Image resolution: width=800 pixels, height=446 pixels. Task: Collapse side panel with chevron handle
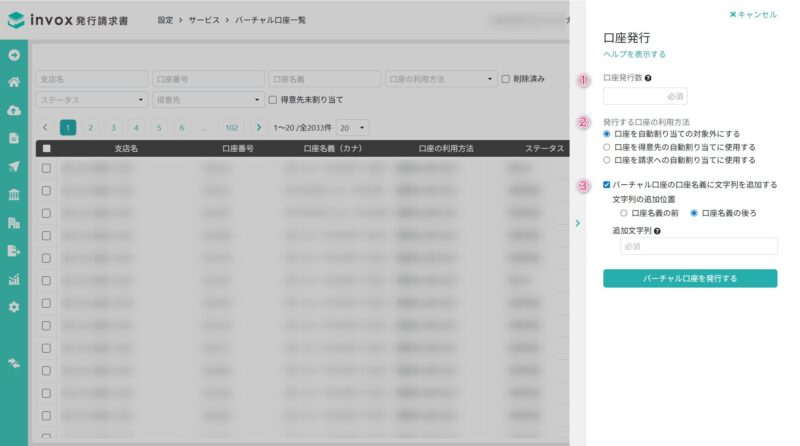[x=578, y=223]
